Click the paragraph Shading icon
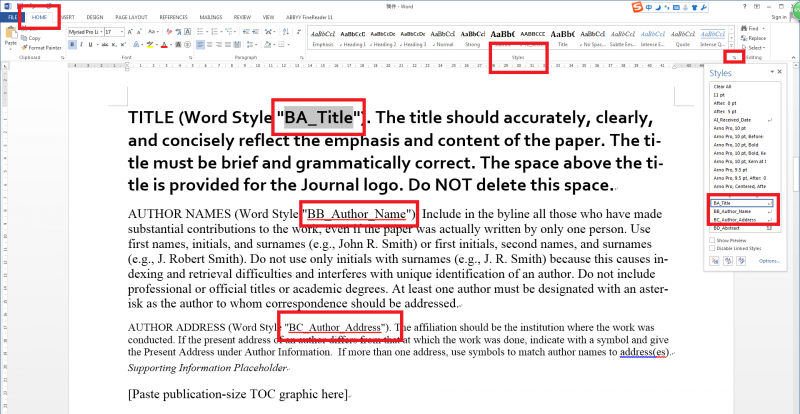Screen dimensions: 800x414 268,45
